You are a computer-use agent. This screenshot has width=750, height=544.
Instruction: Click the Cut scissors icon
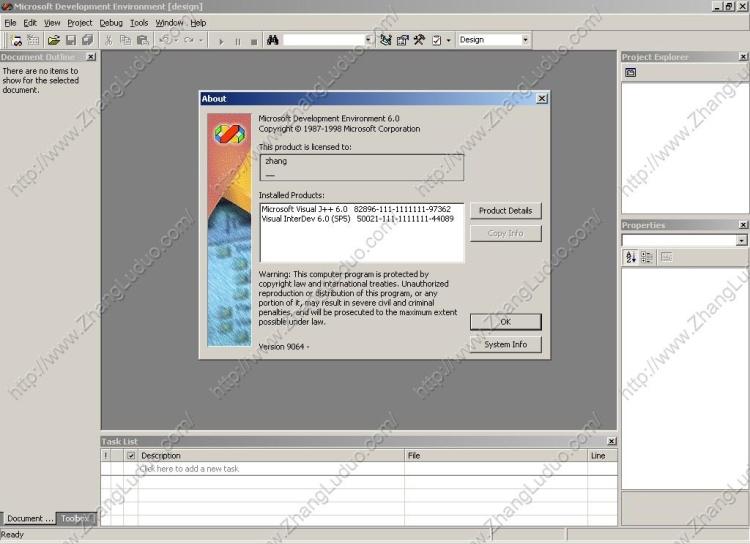pyautogui.click(x=109, y=40)
